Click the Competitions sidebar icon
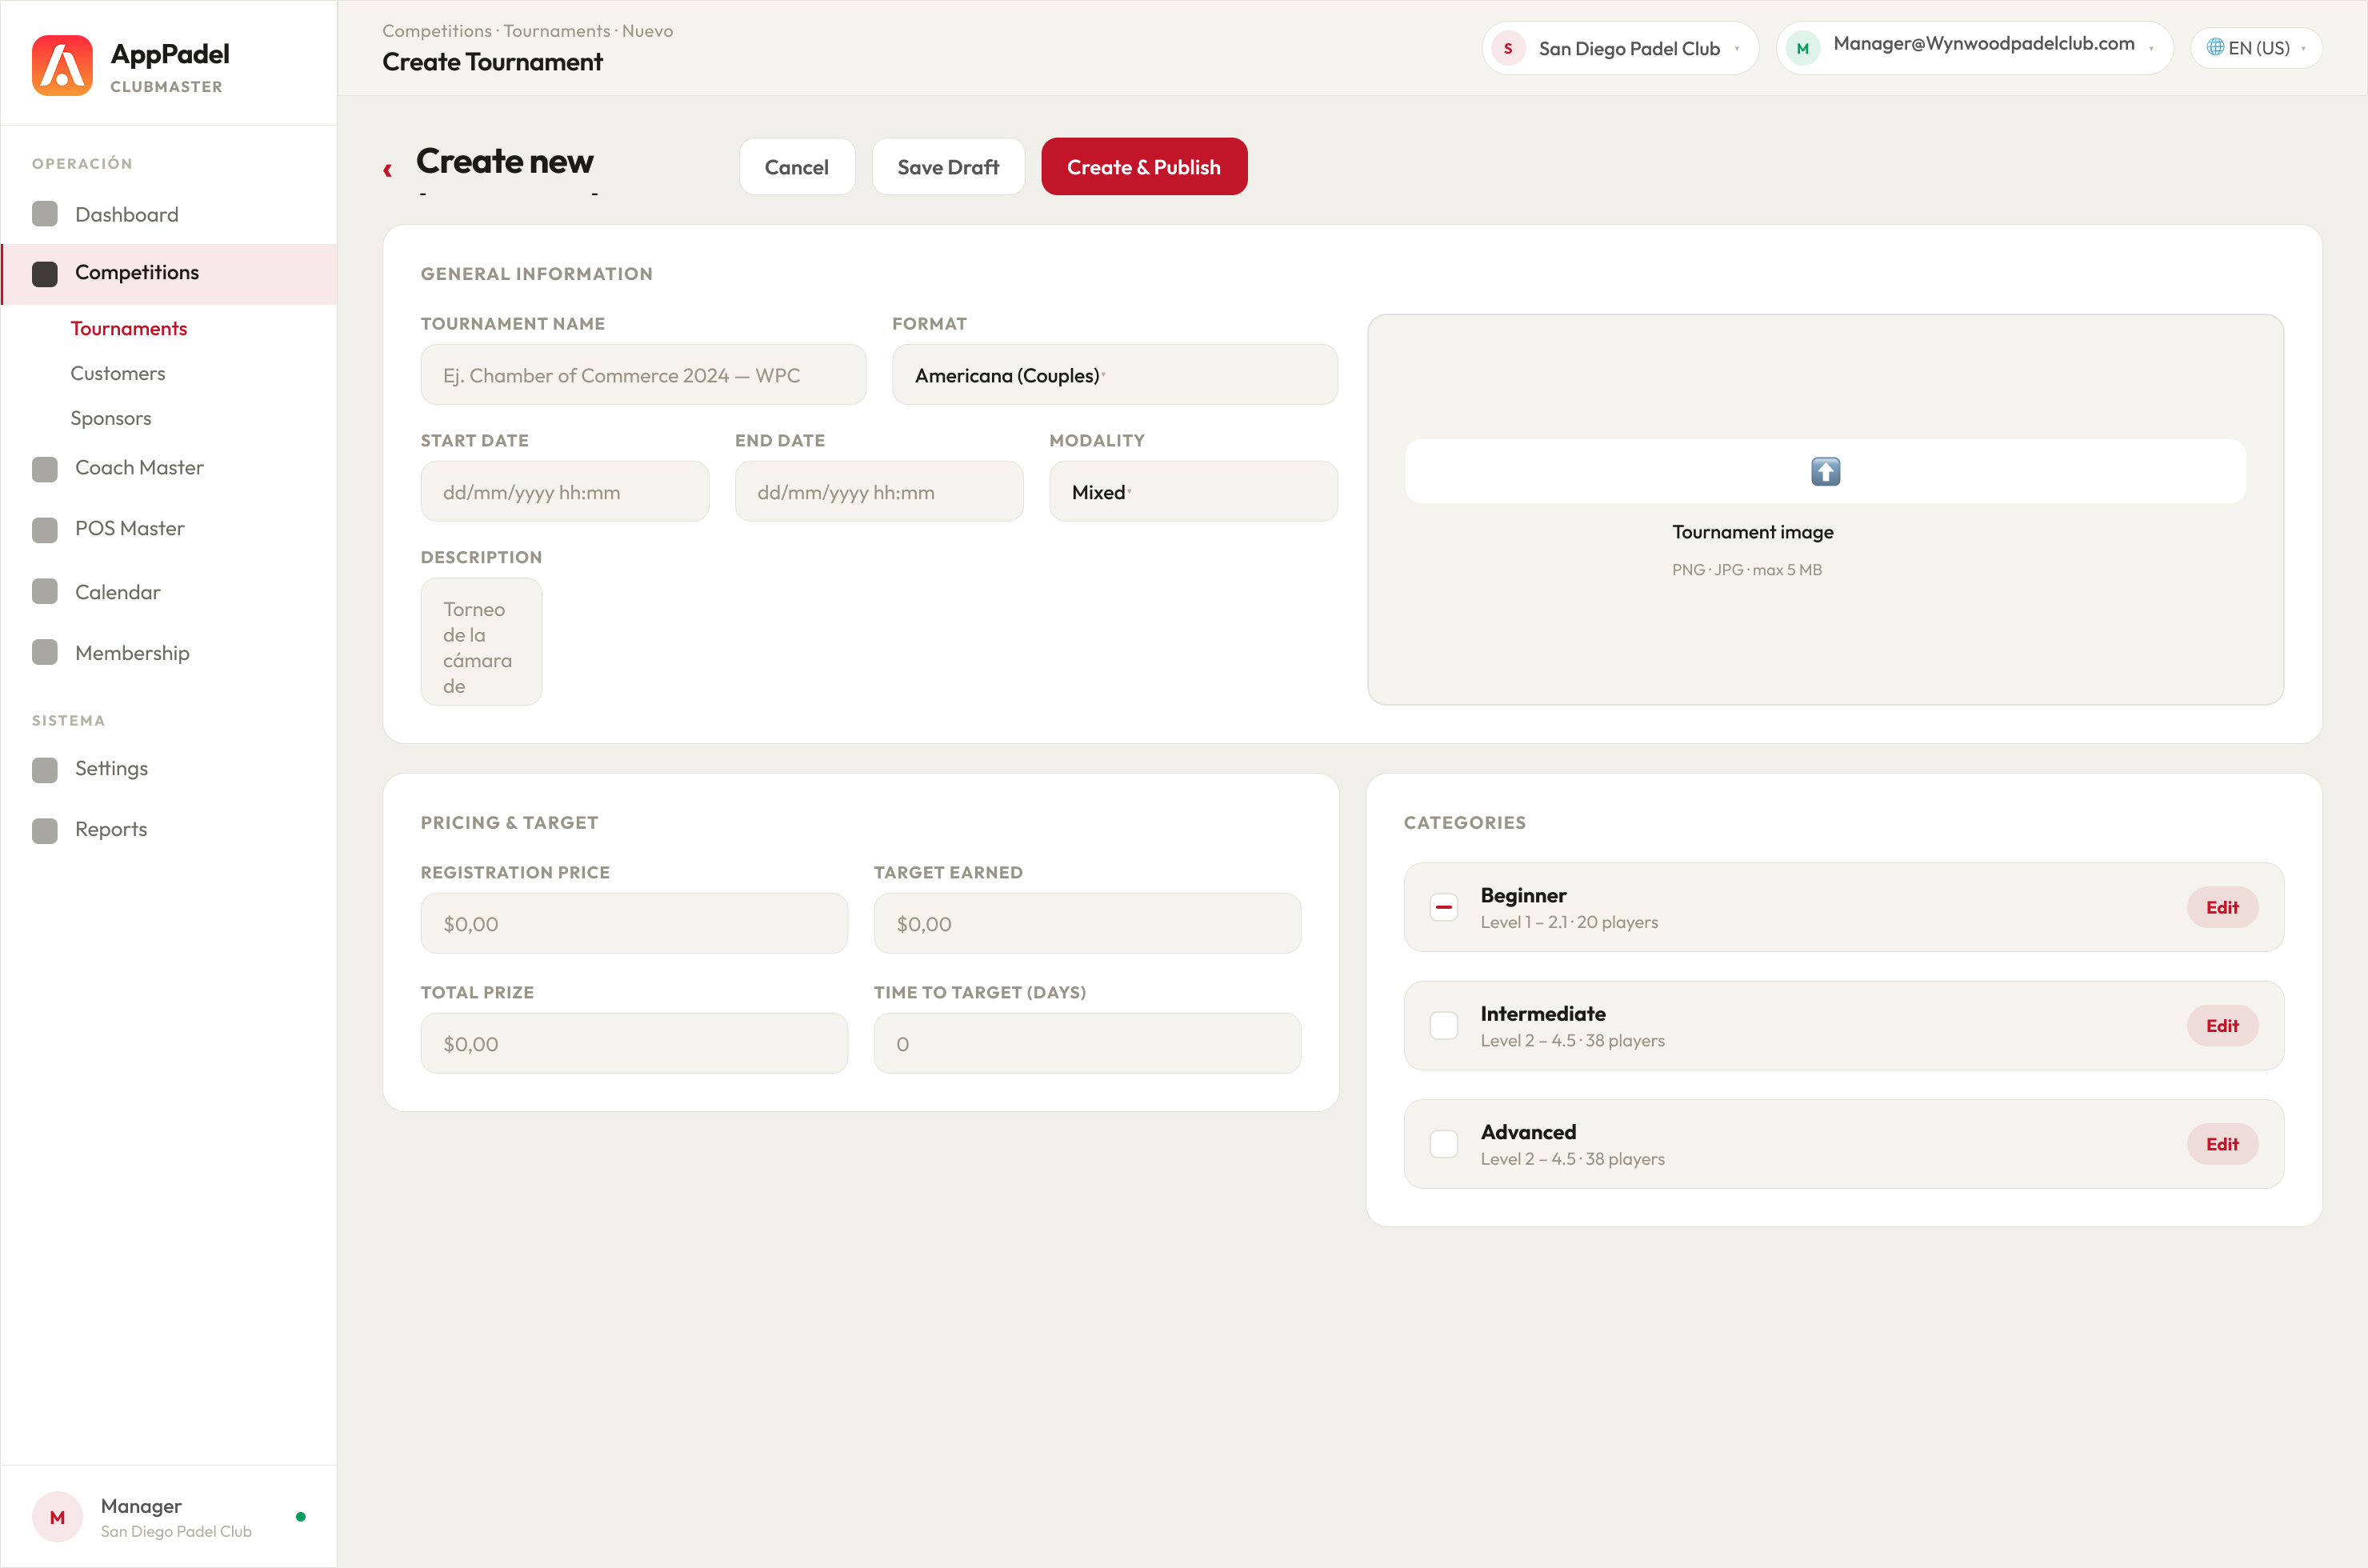Viewport: 2368px width, 1568px height. click(x=45, y=273)
